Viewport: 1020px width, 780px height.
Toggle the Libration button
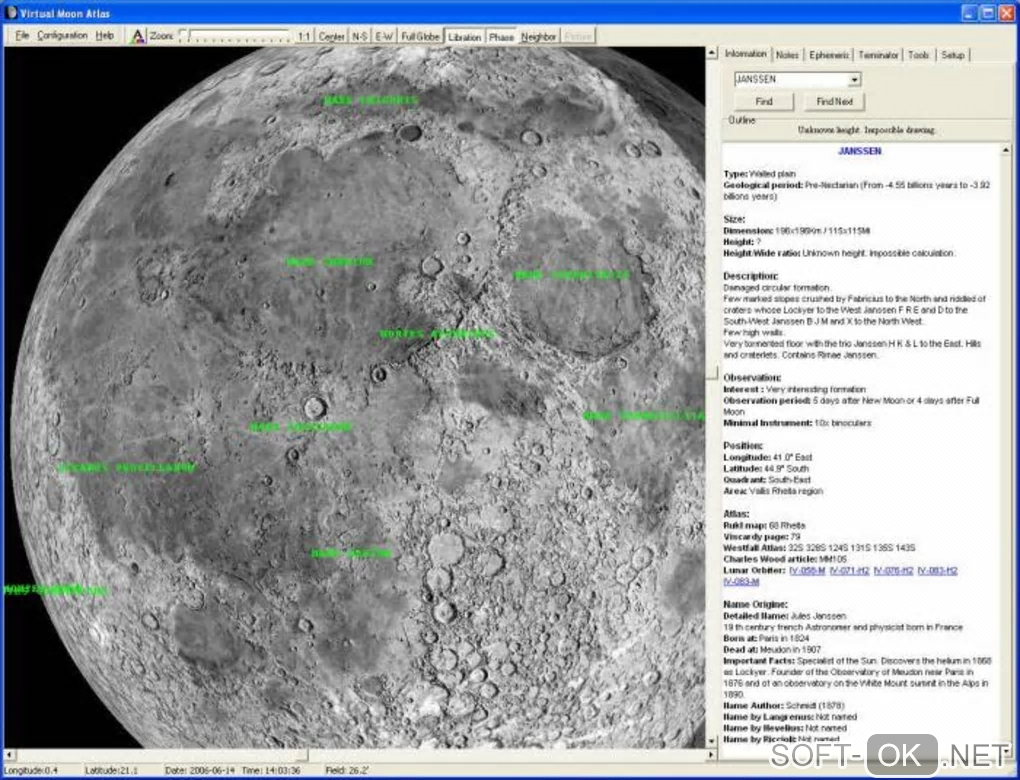pyautogui.click(x=464, y=36)
